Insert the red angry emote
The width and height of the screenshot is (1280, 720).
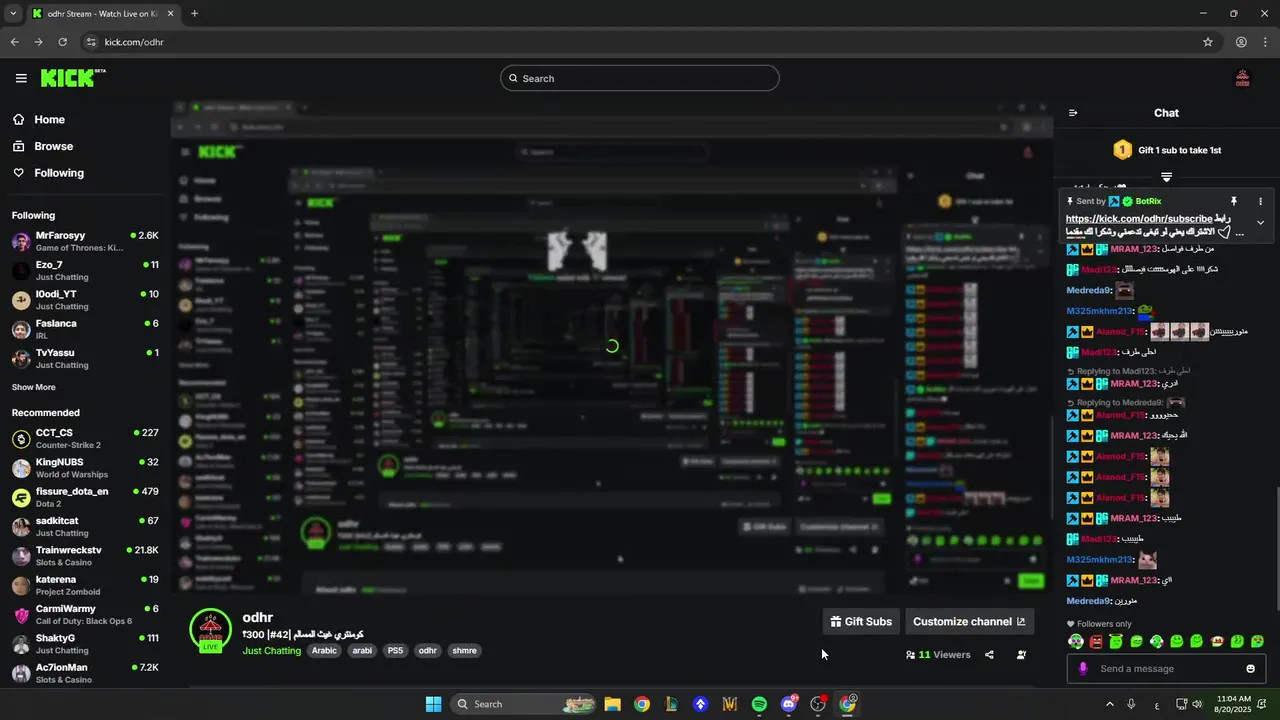pos(1096,641)
